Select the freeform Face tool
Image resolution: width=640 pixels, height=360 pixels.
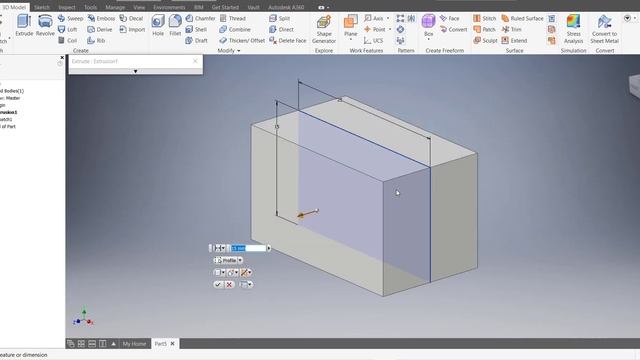coord(449,18)
